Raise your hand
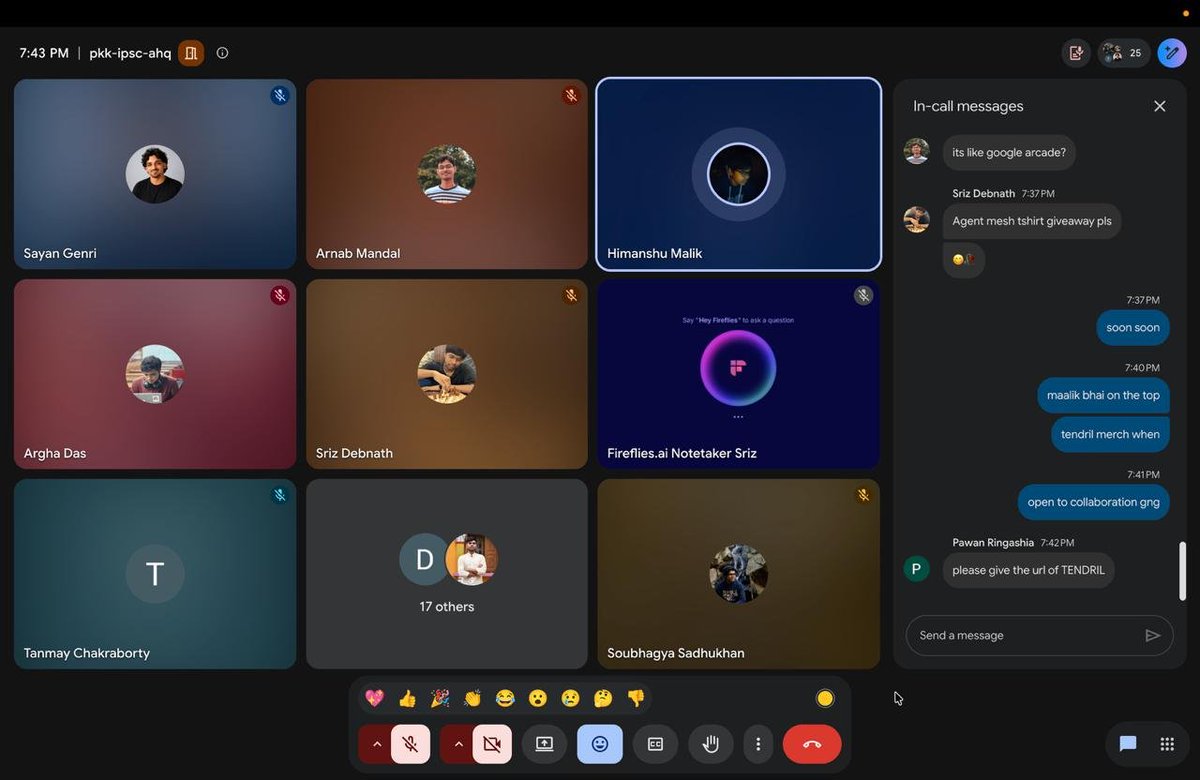The height and width of the screenshot is (780, 1200). tap(711, 744)
